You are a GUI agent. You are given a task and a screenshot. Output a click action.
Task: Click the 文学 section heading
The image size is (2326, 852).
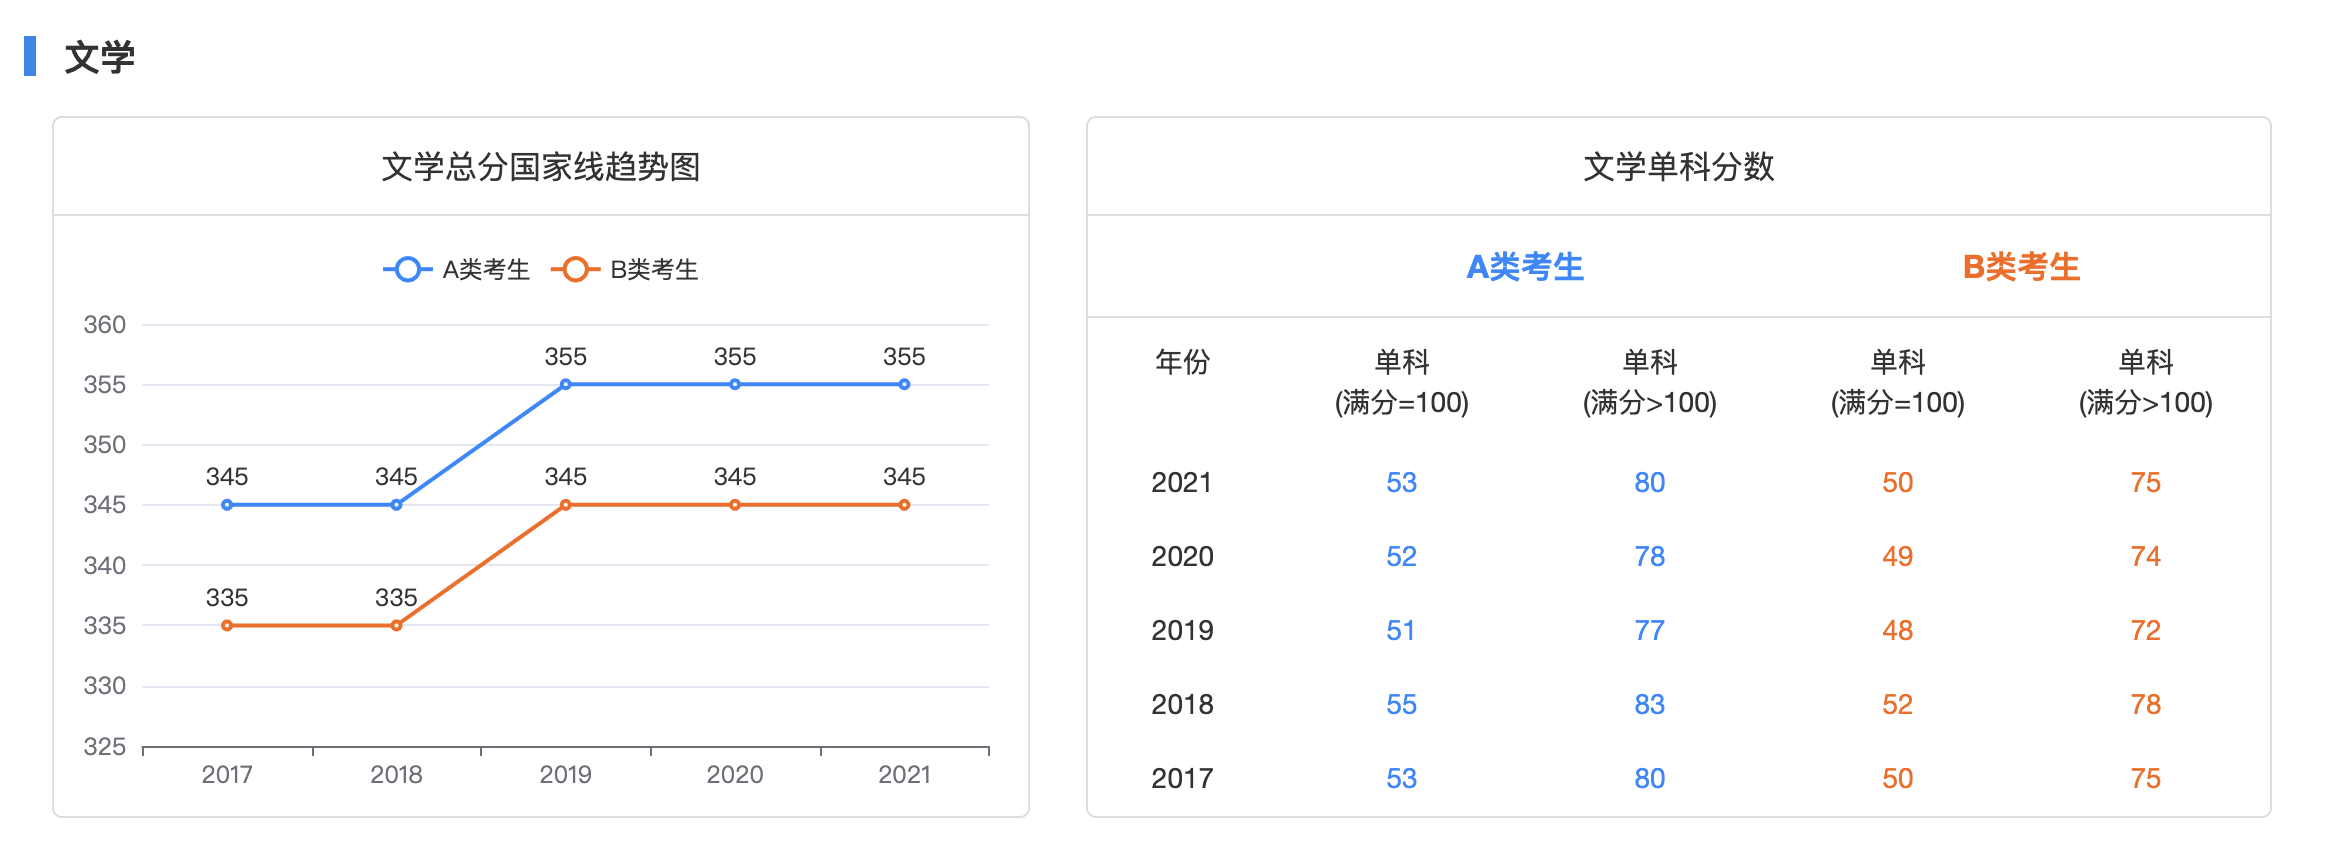click(x=99, y=57)
